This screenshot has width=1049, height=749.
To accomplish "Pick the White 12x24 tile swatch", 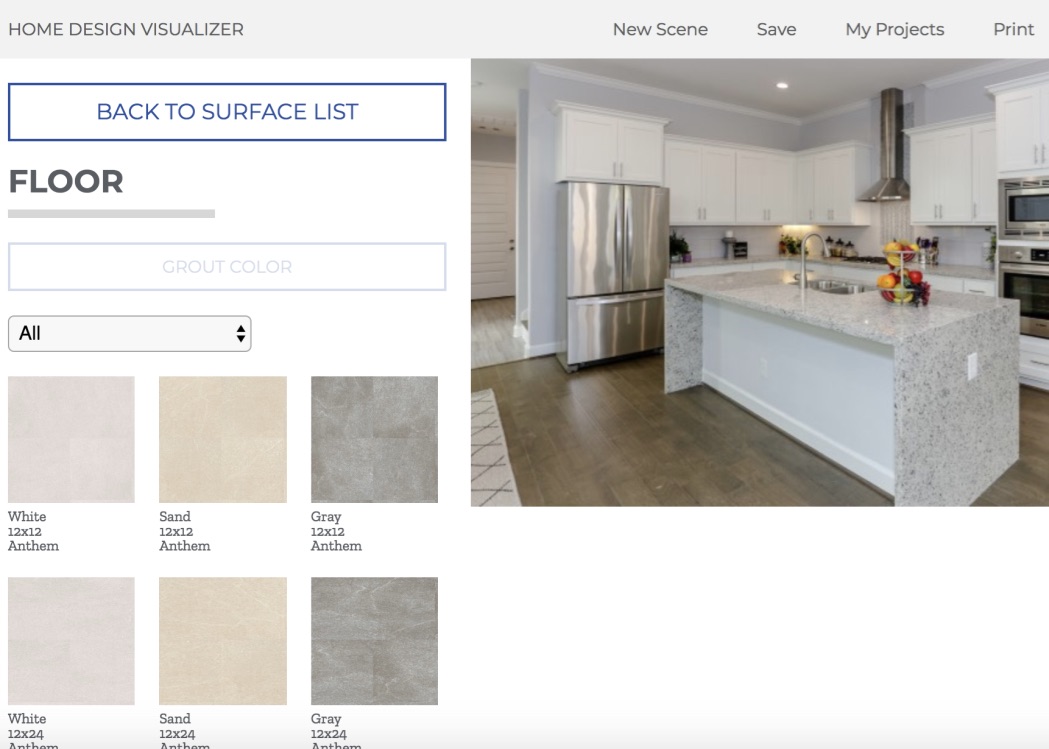I will [71, 641].
